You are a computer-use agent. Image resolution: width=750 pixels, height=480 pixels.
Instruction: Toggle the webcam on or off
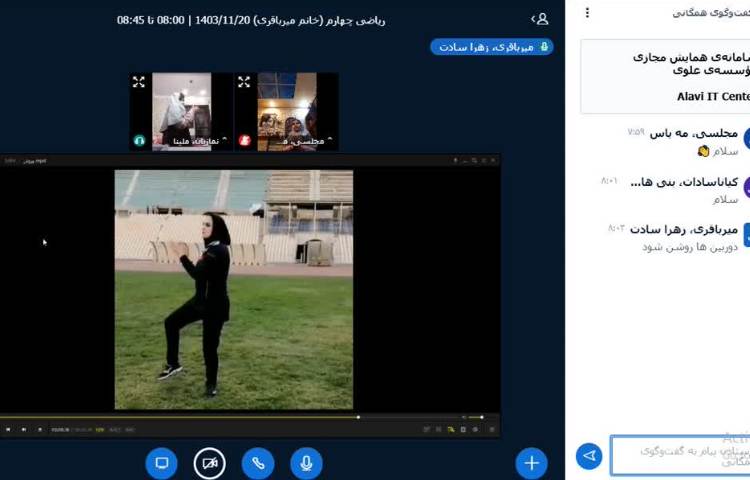pos(209,463)
